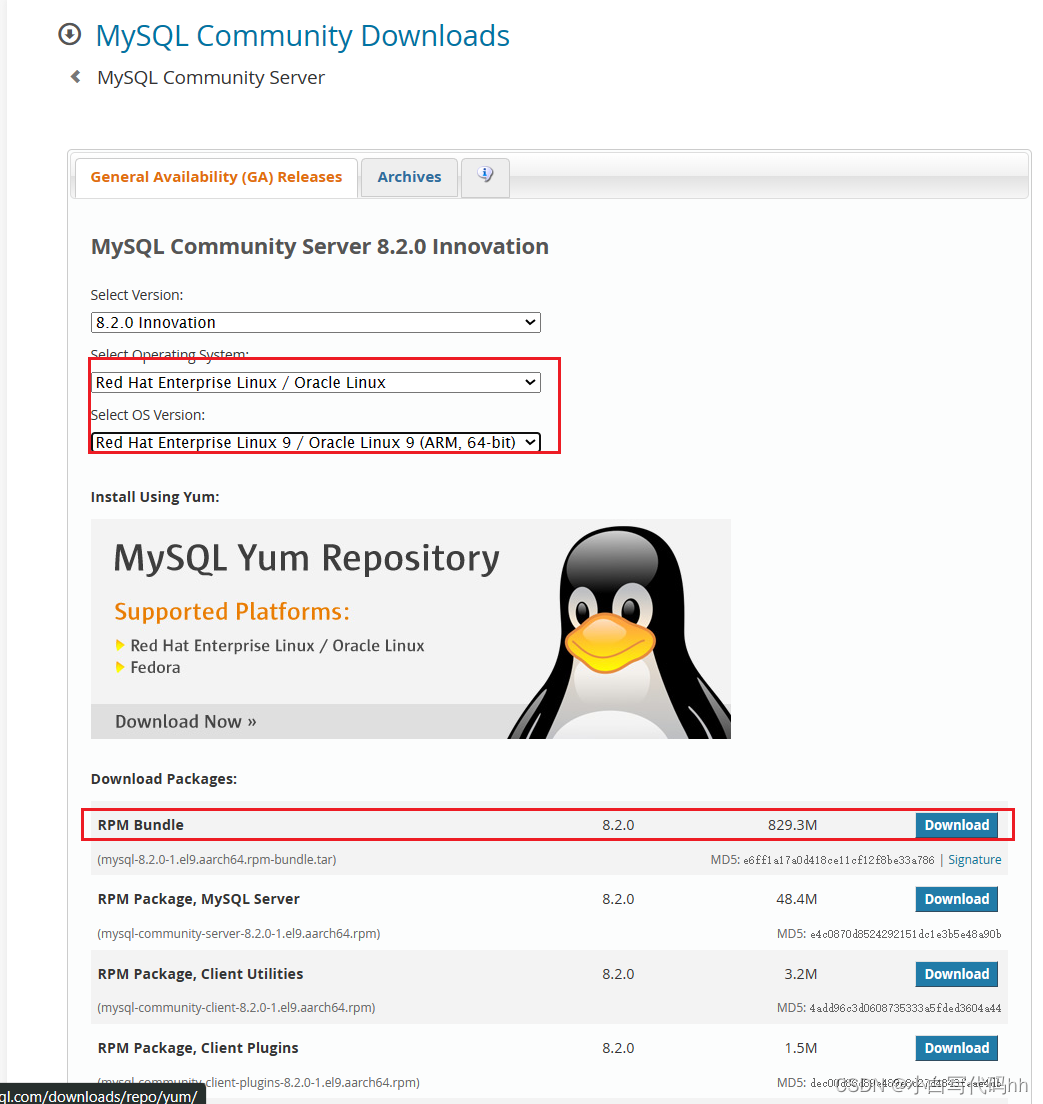Click the back chevron next to MySQL Community Server

76,76
